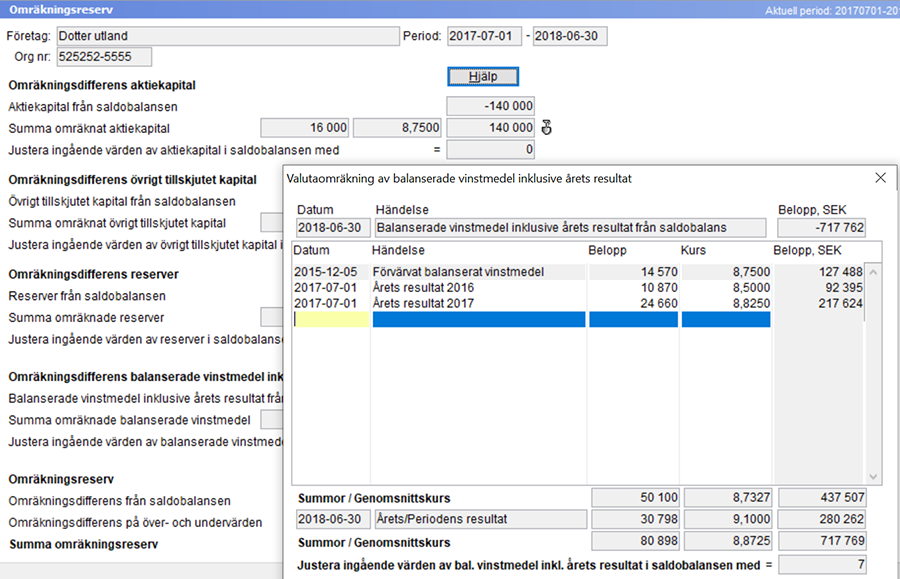Click the Period start date 2017-07-01
This screenshot has width=900, height=579.
click(484, 36)
